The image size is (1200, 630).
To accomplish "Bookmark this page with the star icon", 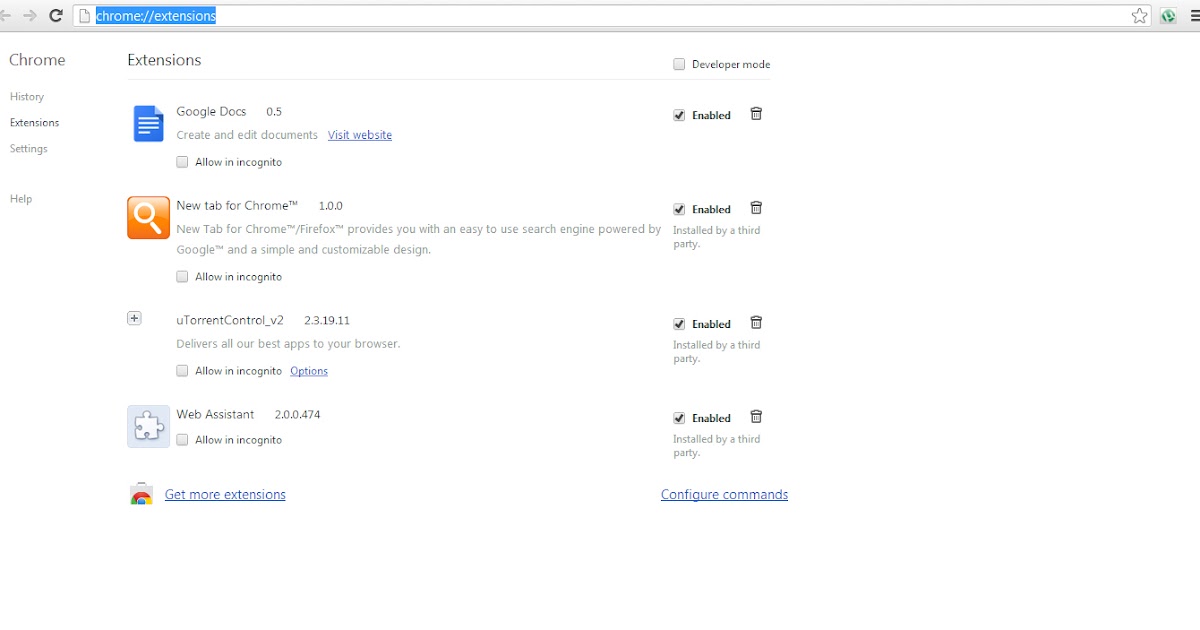I will coord(1140,15).
